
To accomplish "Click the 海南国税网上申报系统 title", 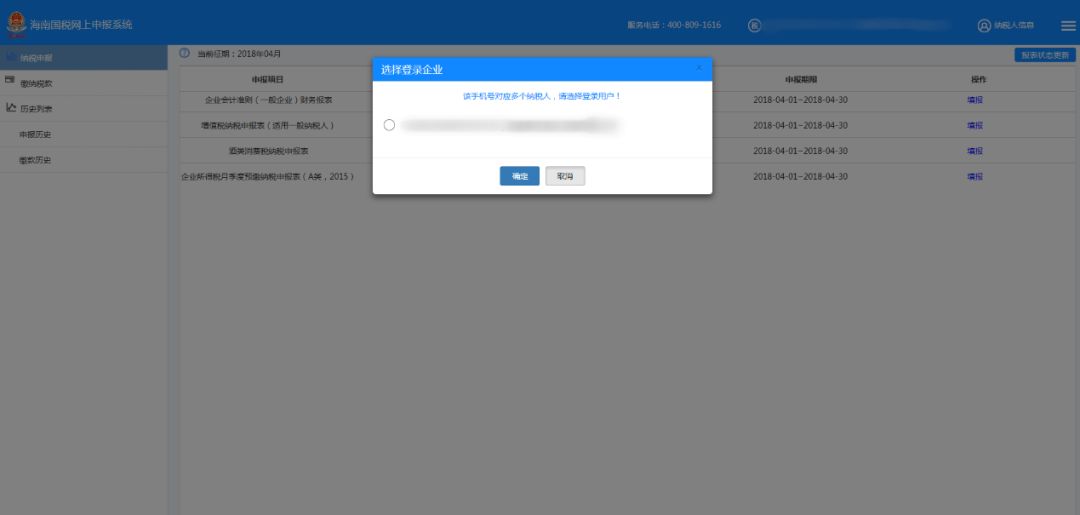I will point(81,25).
